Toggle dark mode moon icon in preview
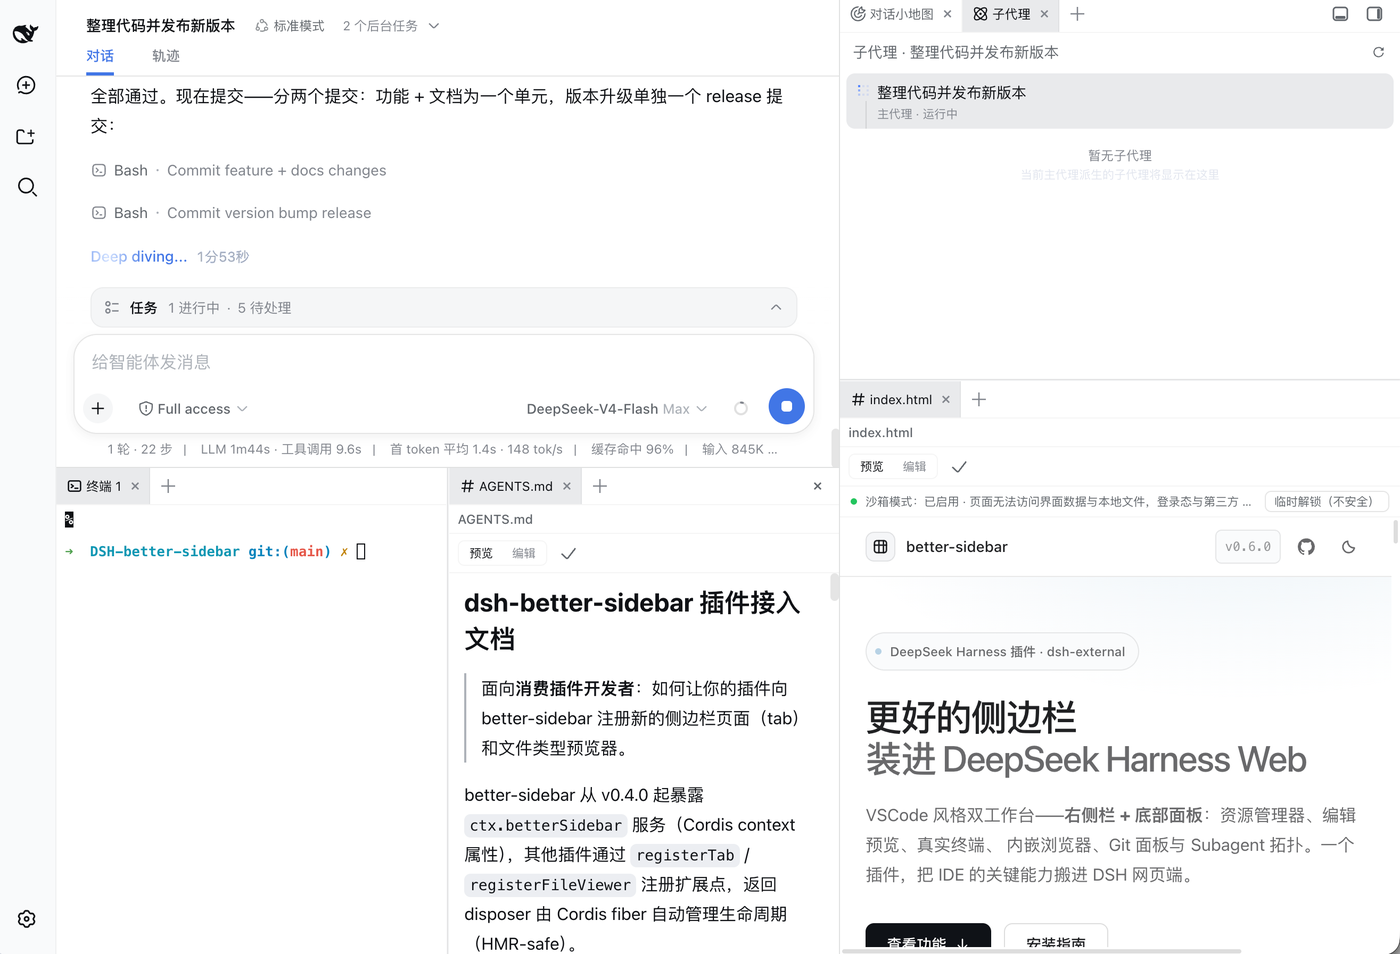Screen dimensions: 1400x954 coord(1349,547)
